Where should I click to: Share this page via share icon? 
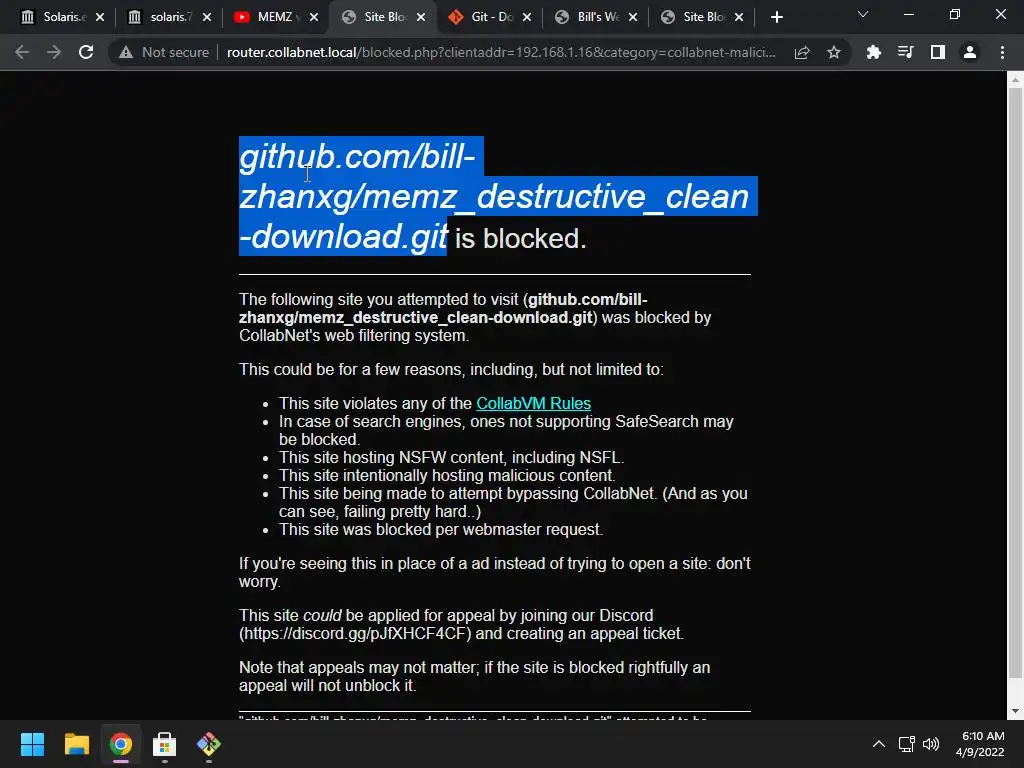click(802, 52)
